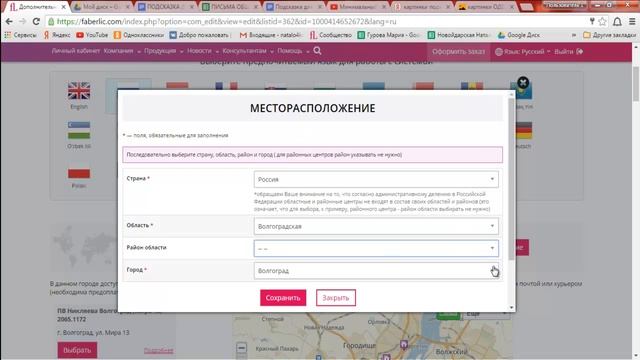Click the saved-password key icon
This screenshot has width=640, height=360.
(x=592, y=22)
